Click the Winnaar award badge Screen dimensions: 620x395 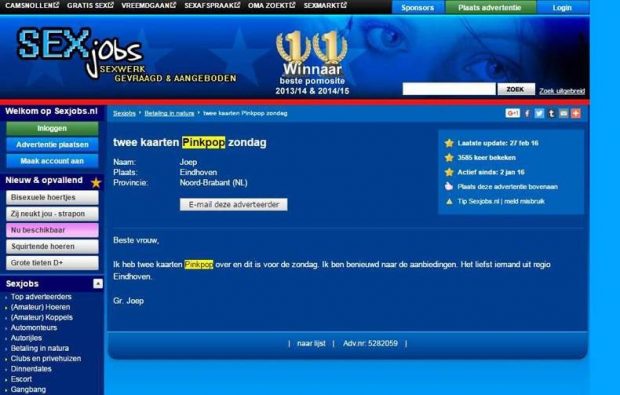pos(312,62)
